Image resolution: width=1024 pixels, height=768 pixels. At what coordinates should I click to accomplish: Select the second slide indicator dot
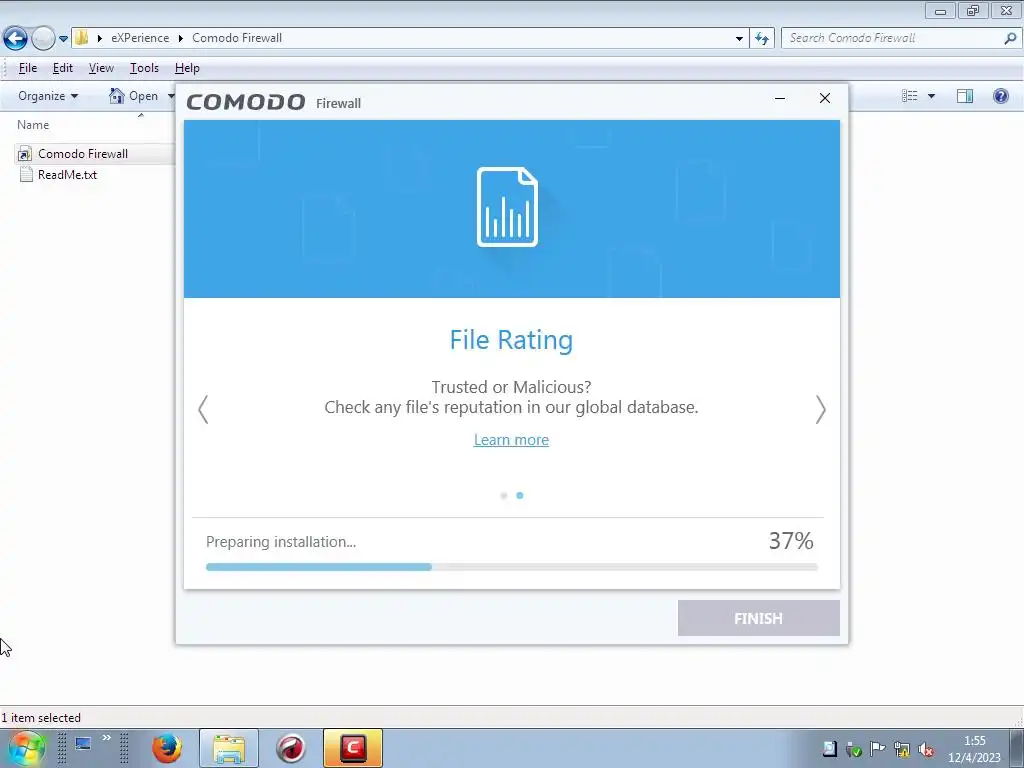520,496
